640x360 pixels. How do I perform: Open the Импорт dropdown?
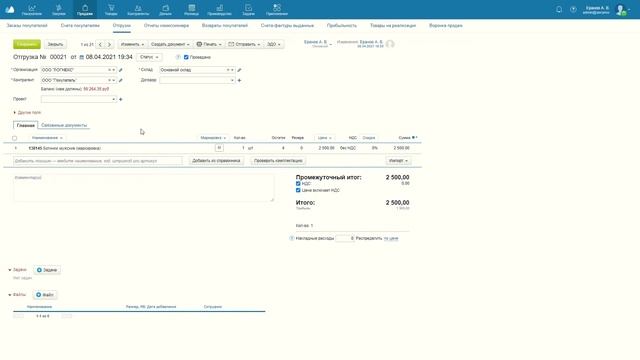click(x=398, y=160)
